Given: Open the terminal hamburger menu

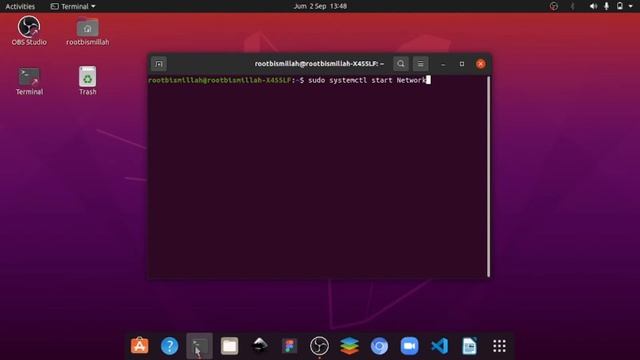Looking at the screenshot, I should click(420, 64).
